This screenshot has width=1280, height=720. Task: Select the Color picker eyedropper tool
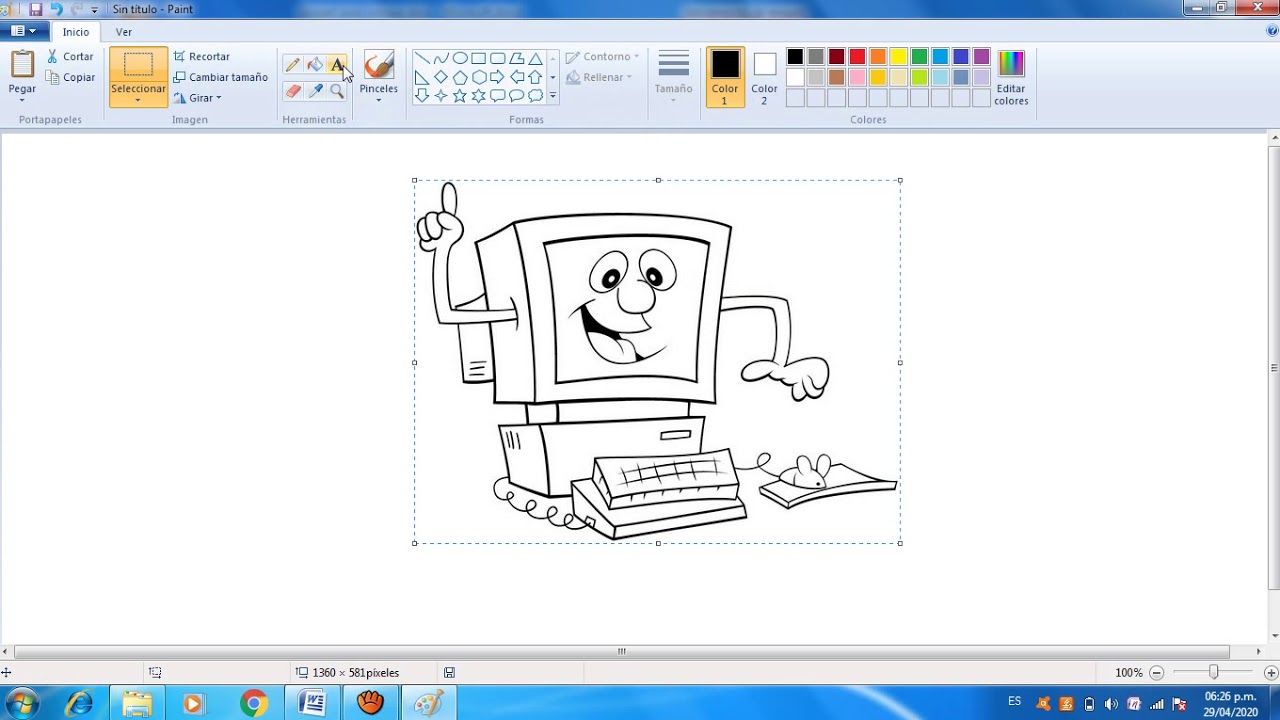(x=315, y=91)
